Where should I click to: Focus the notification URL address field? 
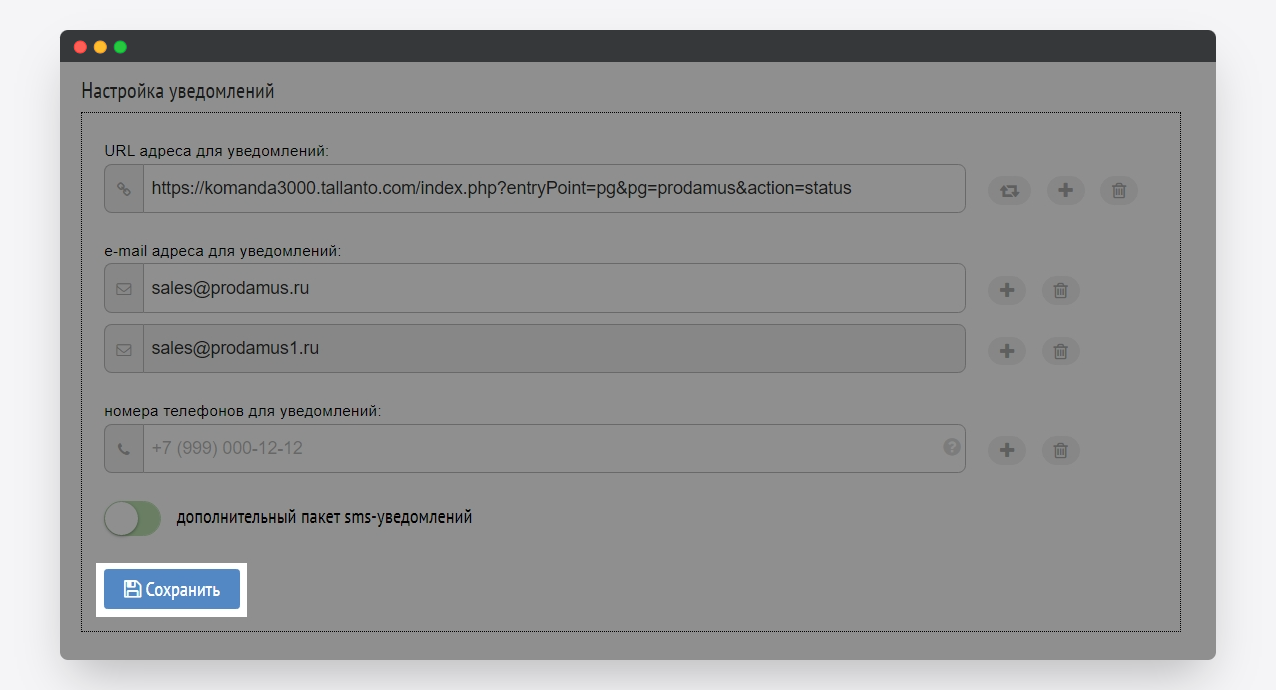[x=550, y=189]
